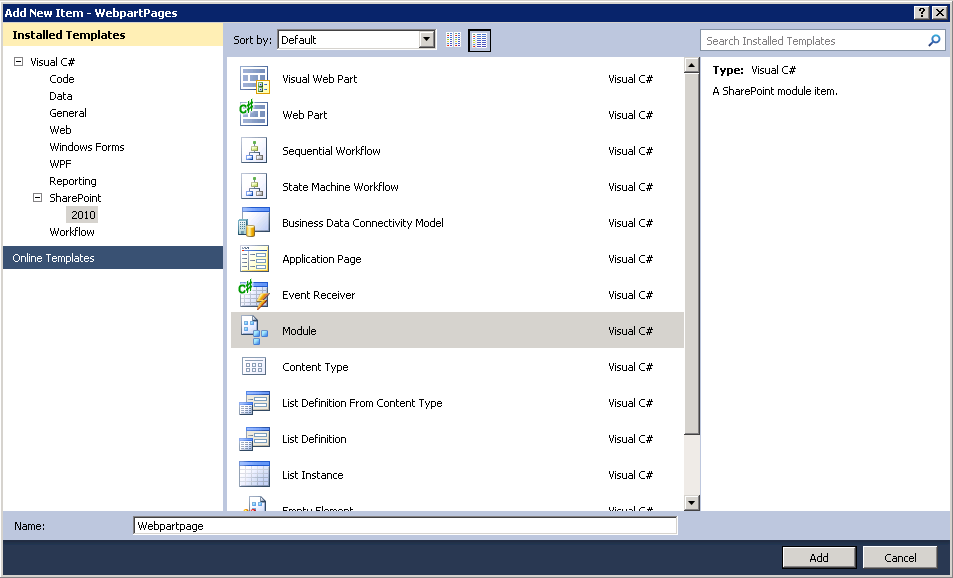The image size is (953, 578).
Task: Select the Event Receiver text
Action: (x=318, y=295)
